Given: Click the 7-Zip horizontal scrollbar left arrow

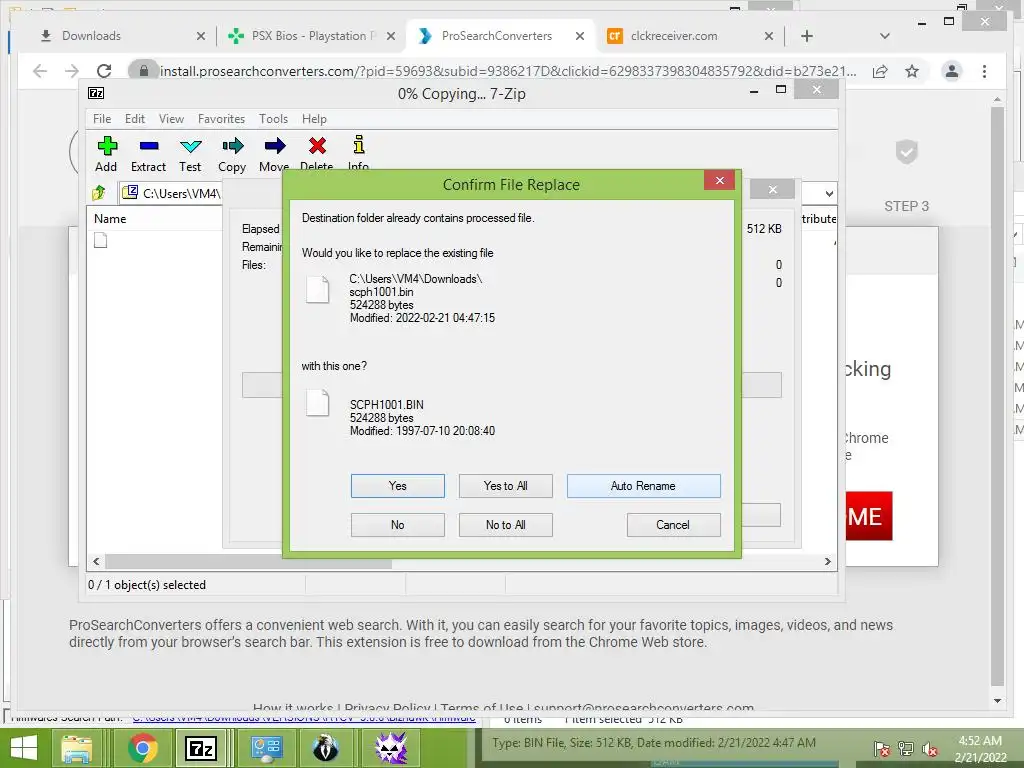Looking at the screenshot, I should point(97,562).
